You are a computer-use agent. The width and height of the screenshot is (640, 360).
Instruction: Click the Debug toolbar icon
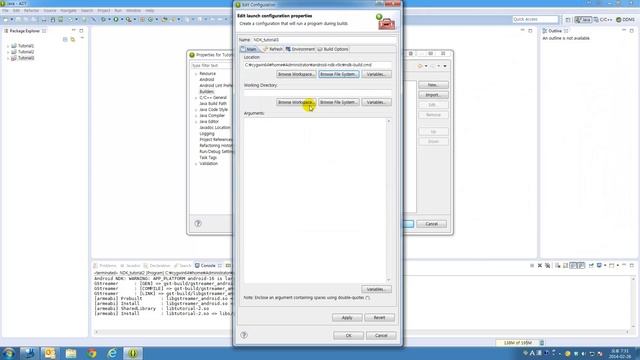click(x=103, y=19)
